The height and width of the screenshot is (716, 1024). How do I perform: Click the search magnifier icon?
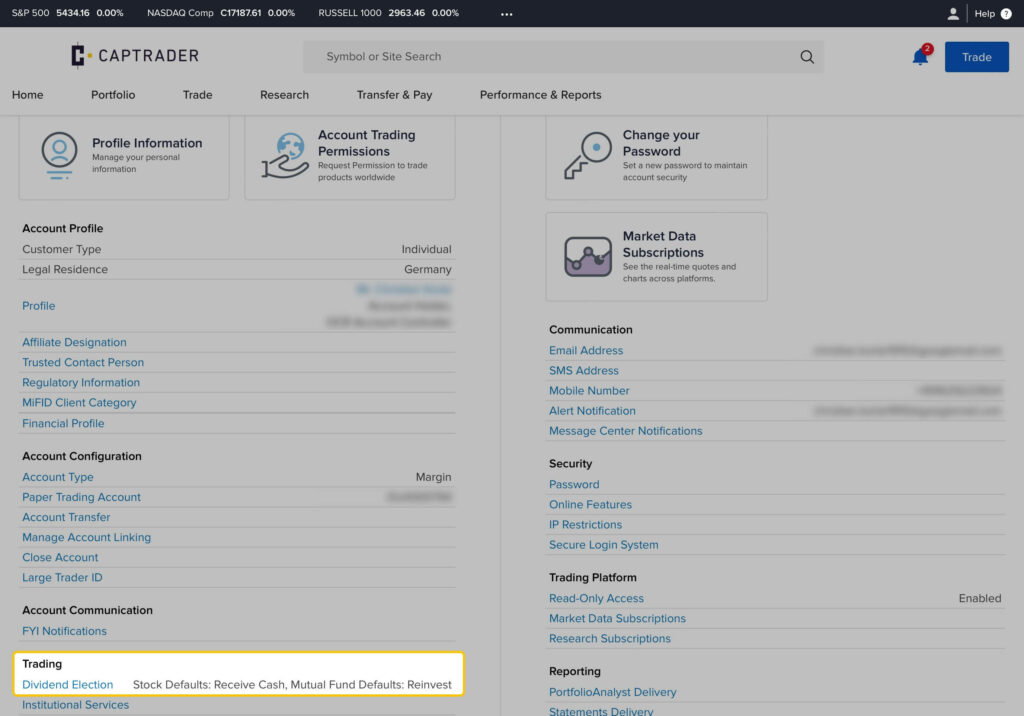click(x=807, y=57)
